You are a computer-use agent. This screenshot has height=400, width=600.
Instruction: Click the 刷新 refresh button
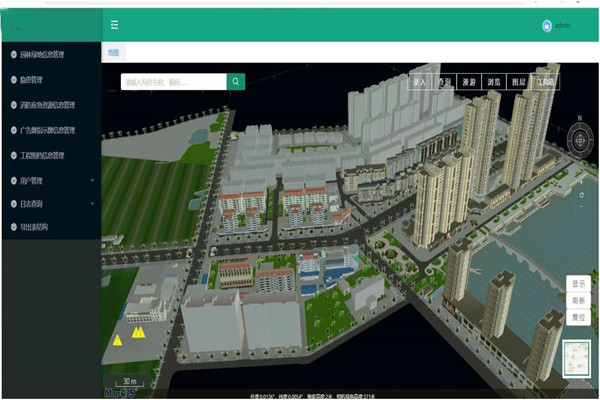tap(577, 300)
